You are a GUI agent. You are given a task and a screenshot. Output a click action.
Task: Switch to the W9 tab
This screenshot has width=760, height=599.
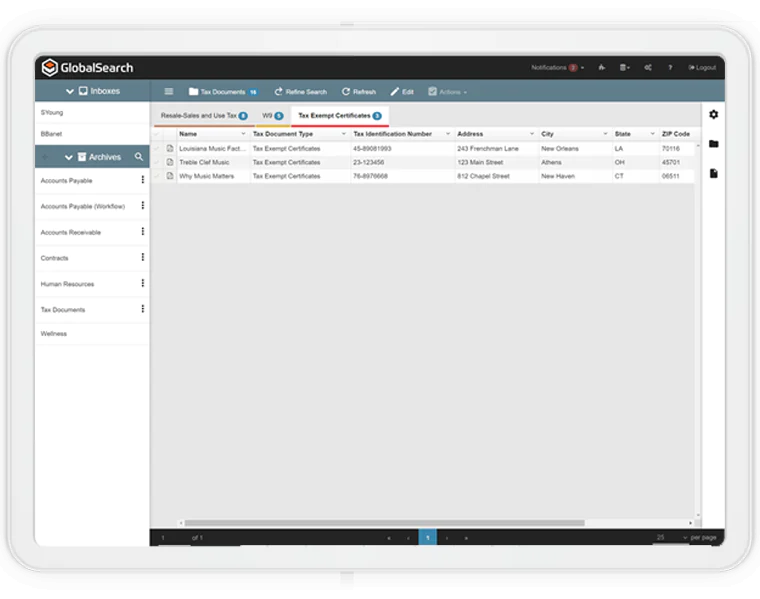(272, 116)
